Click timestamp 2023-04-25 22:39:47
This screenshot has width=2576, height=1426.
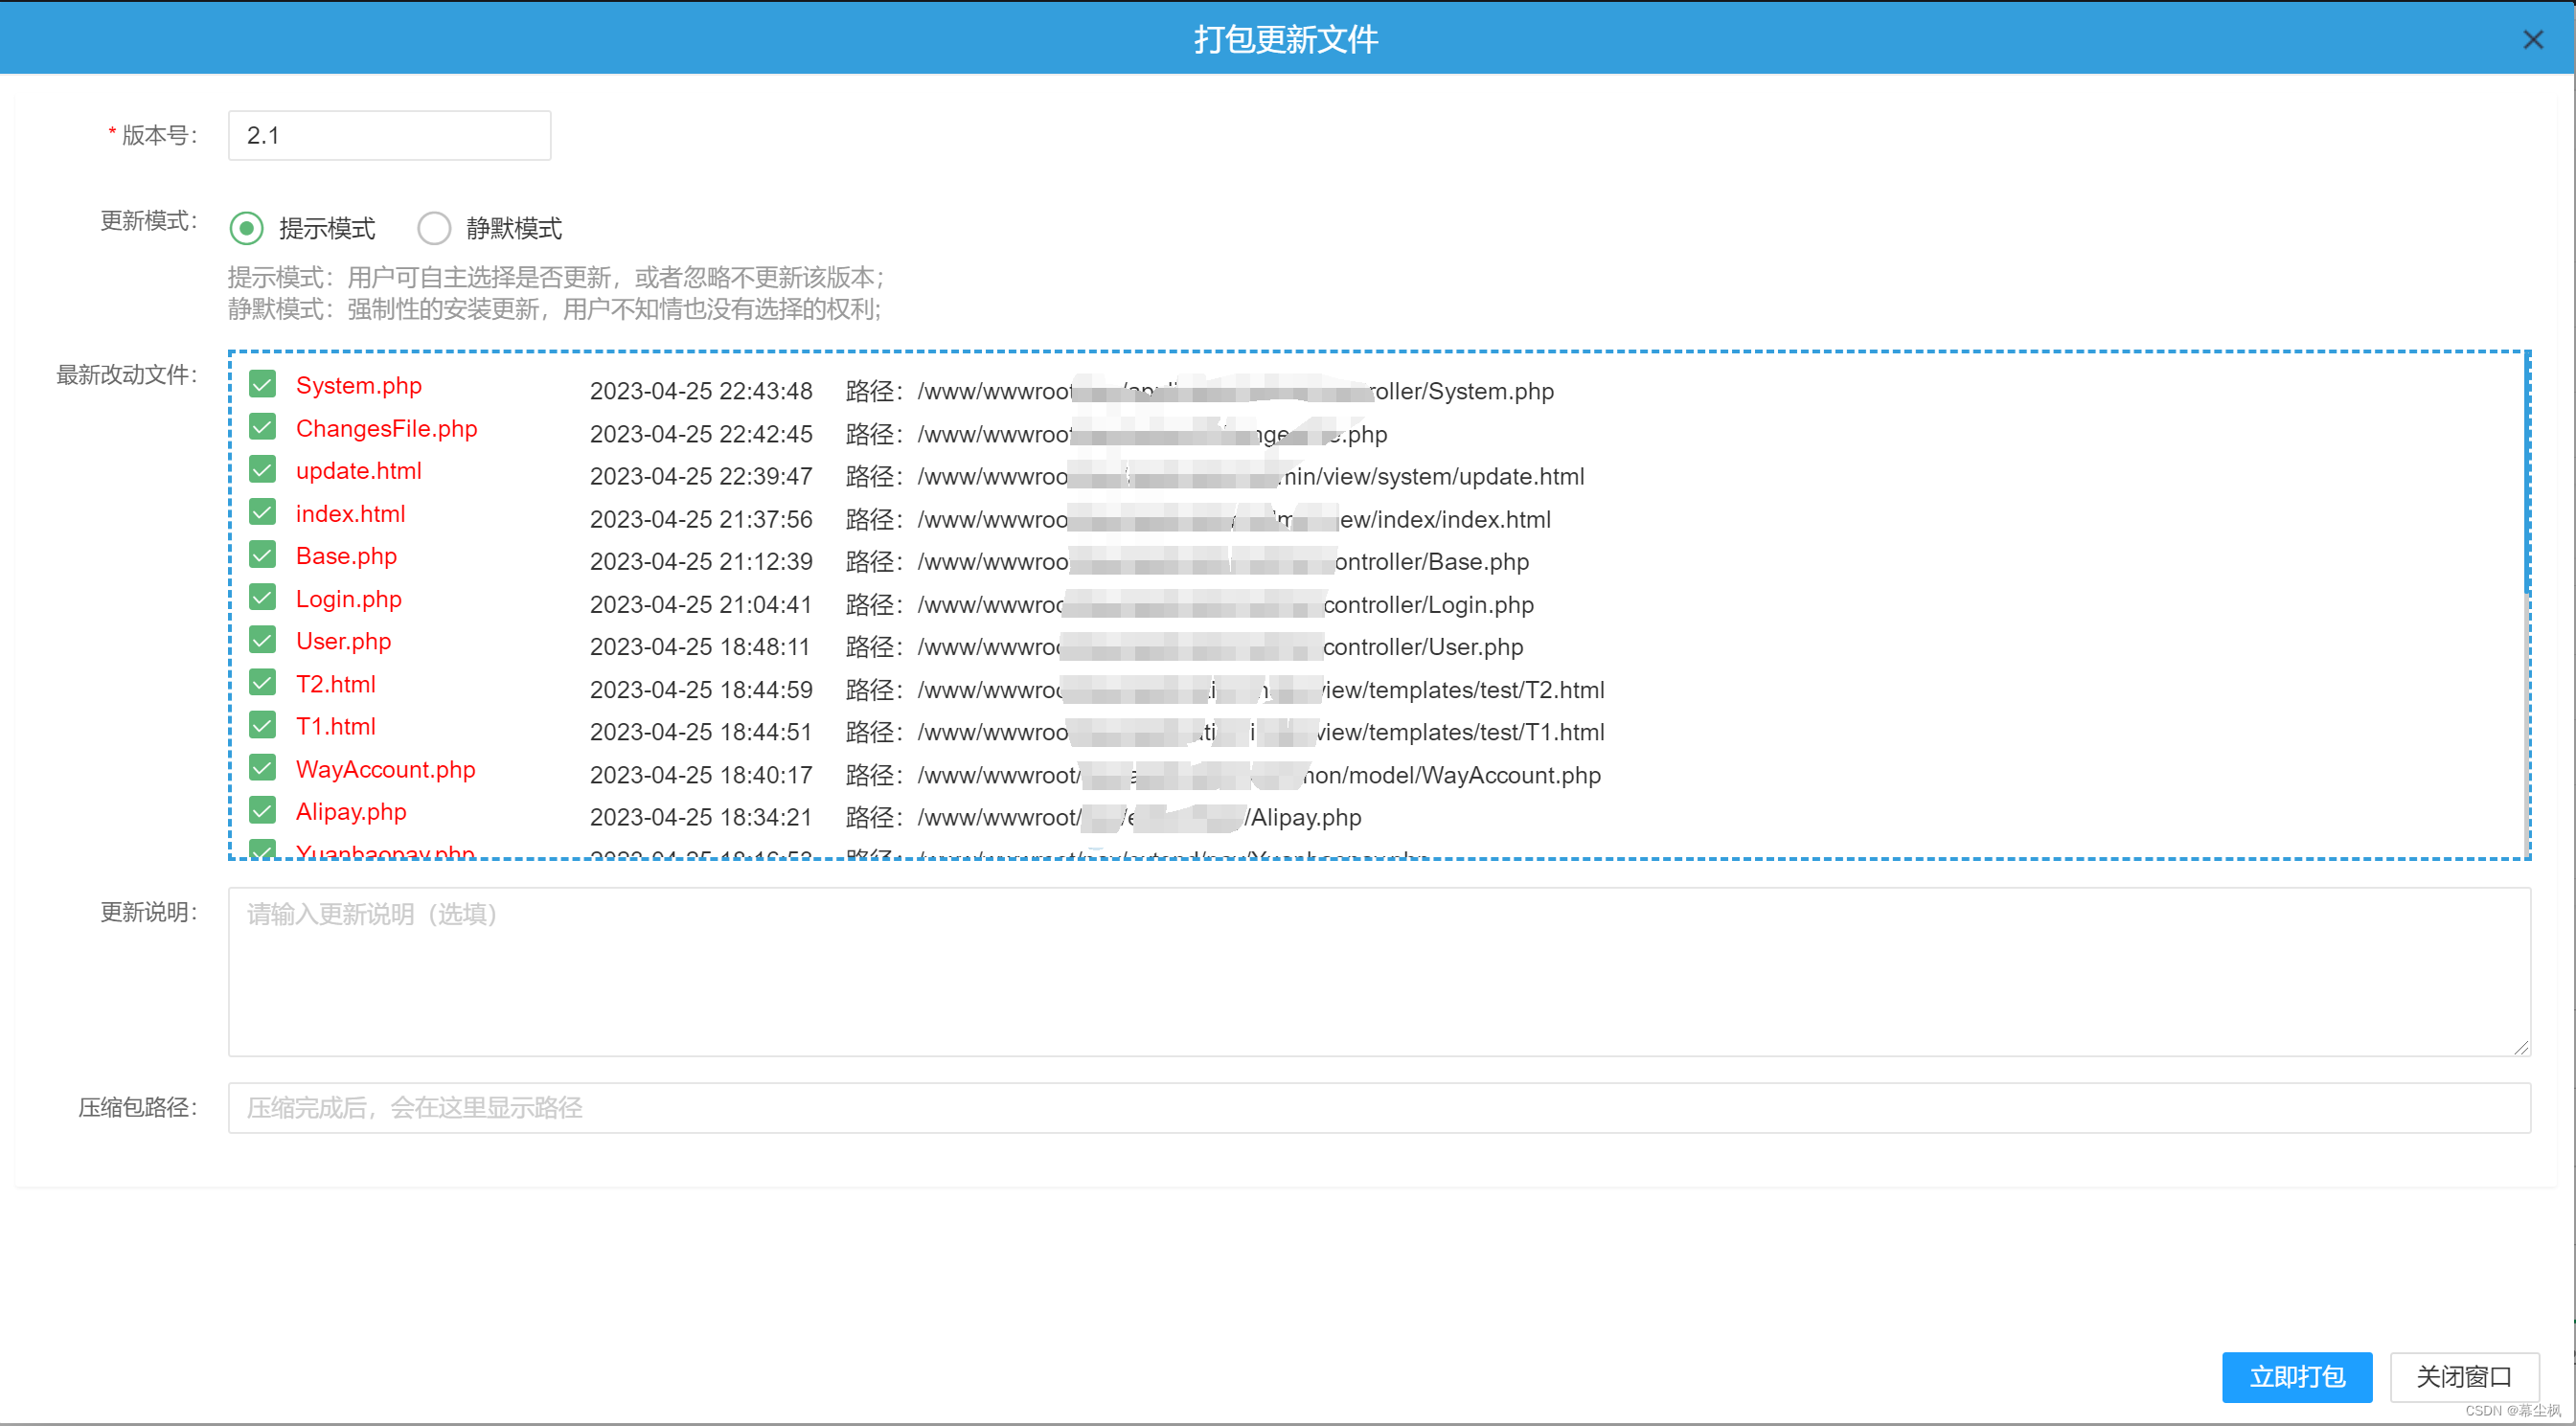701,476
